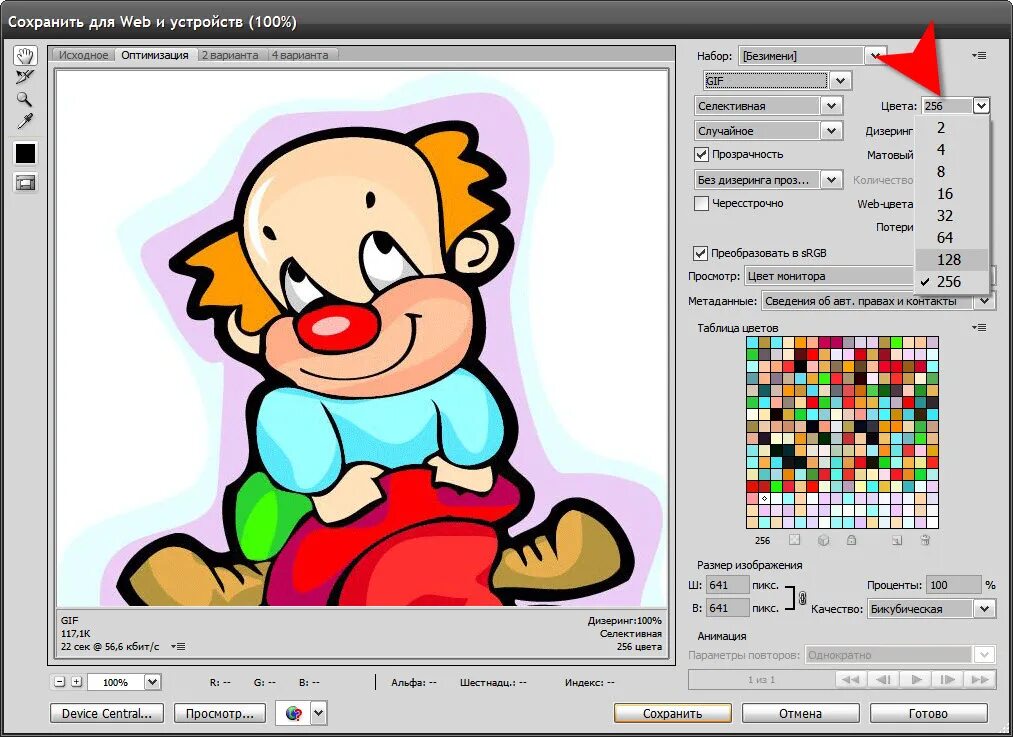
Task: Select the Hand tool
Action: tap(25, 56)
